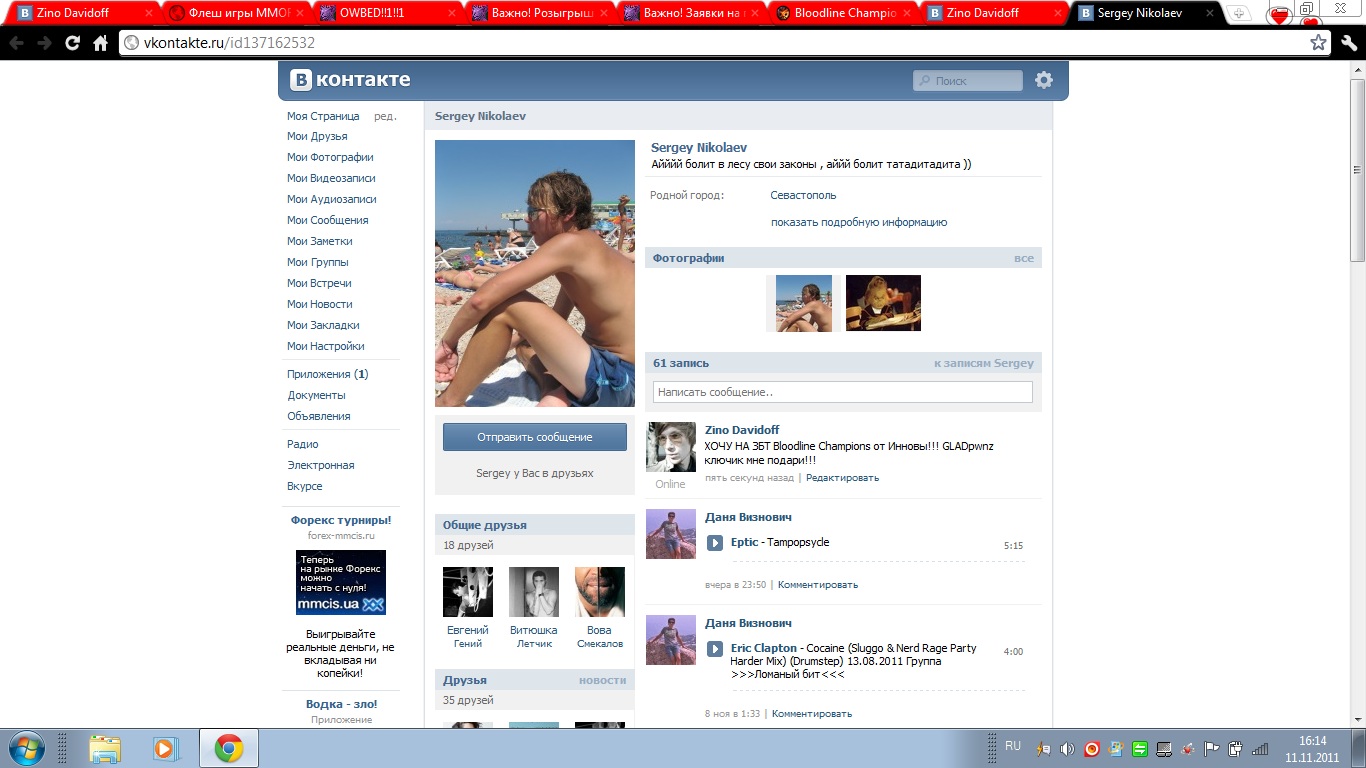The height and width of the screenshot is (768, 1366).
Task: Play the Eric Clapton - Cocaine audio track
Action: coord(715,649)
